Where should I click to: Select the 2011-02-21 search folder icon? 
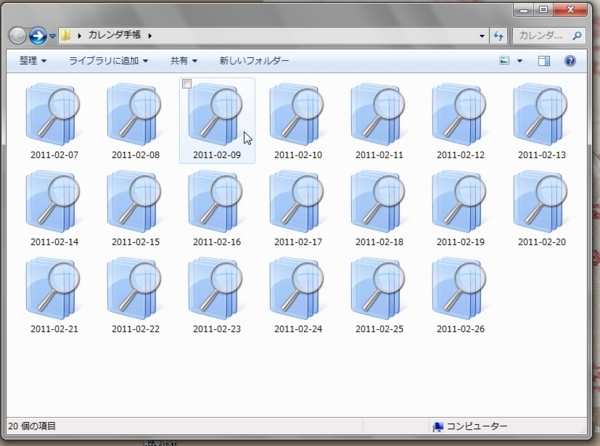tap(53, 288)
